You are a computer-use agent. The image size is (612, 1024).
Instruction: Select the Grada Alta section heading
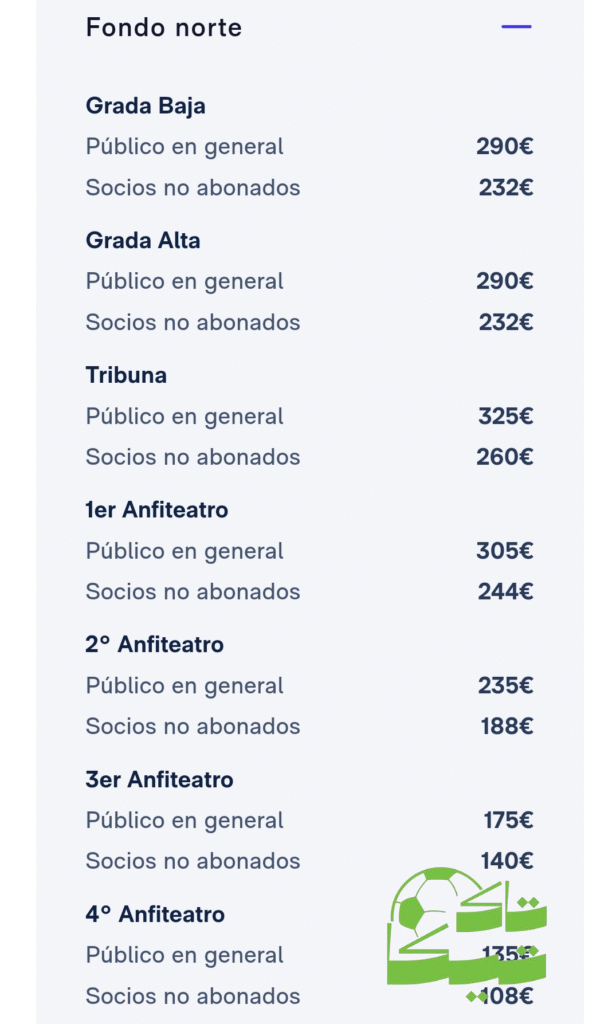coord(143,241)
